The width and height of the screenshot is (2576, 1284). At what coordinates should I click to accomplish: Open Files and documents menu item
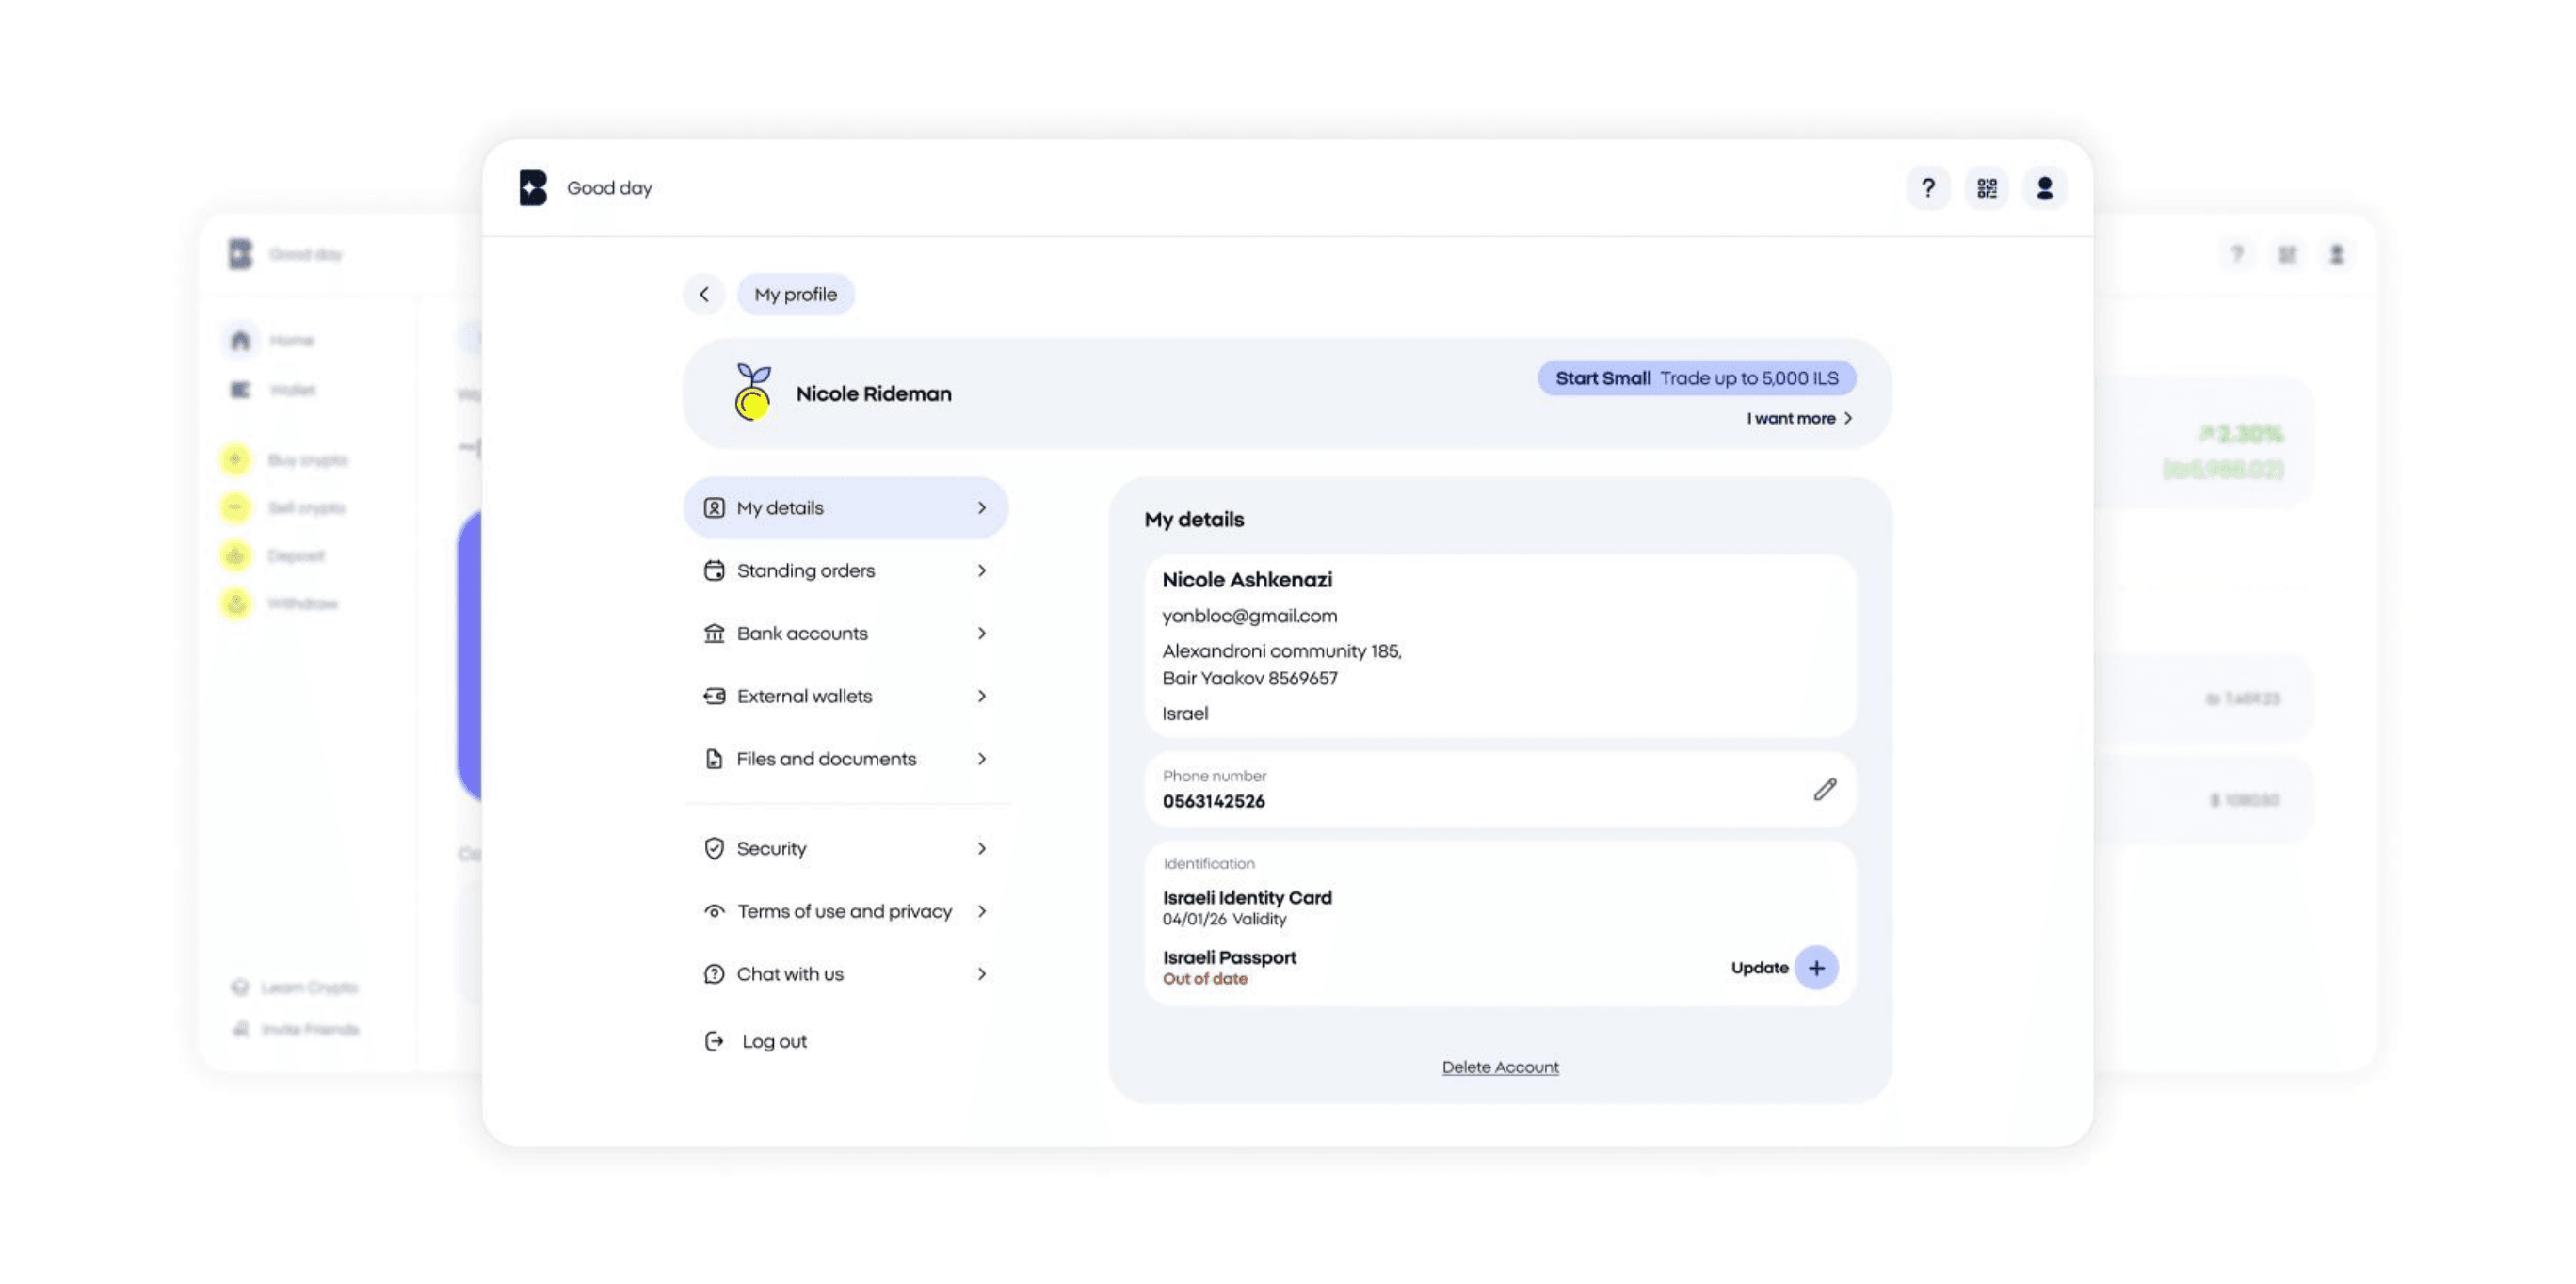pos(845,759)
